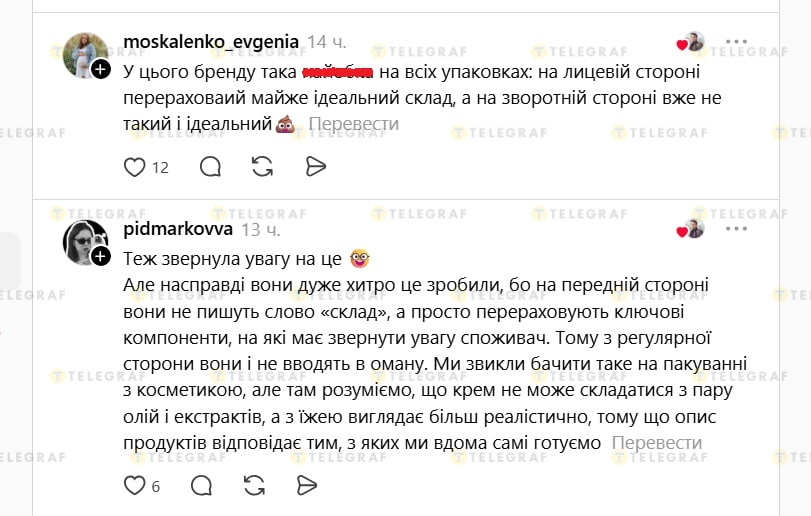Open the pidmarkovva username profile link
The image size is (811, 516).
click(178, 229)
